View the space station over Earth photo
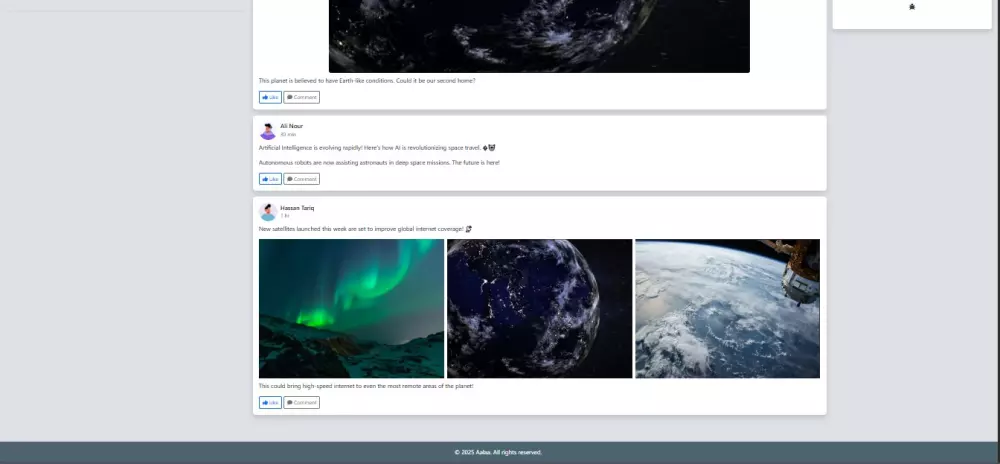 (x=728, y=308)
